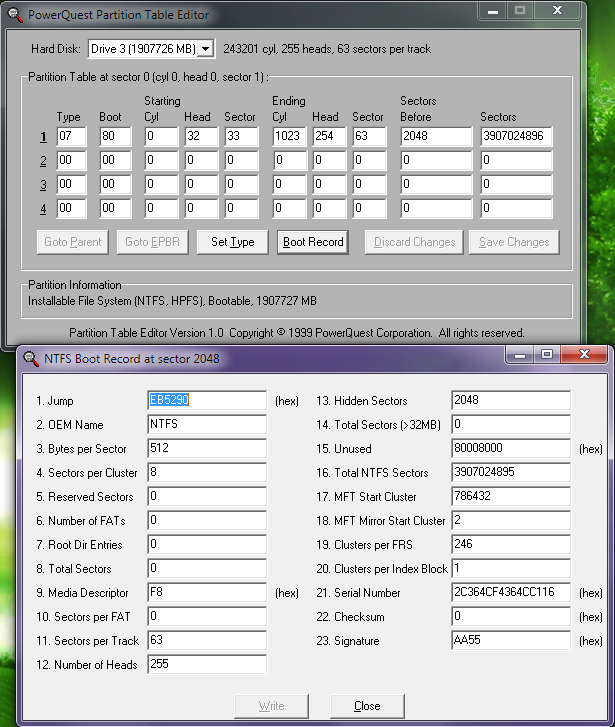615x727 pixels.
Task: Click the Partition Table Editor title bar magnifier icon
Action: coord(15,15)
